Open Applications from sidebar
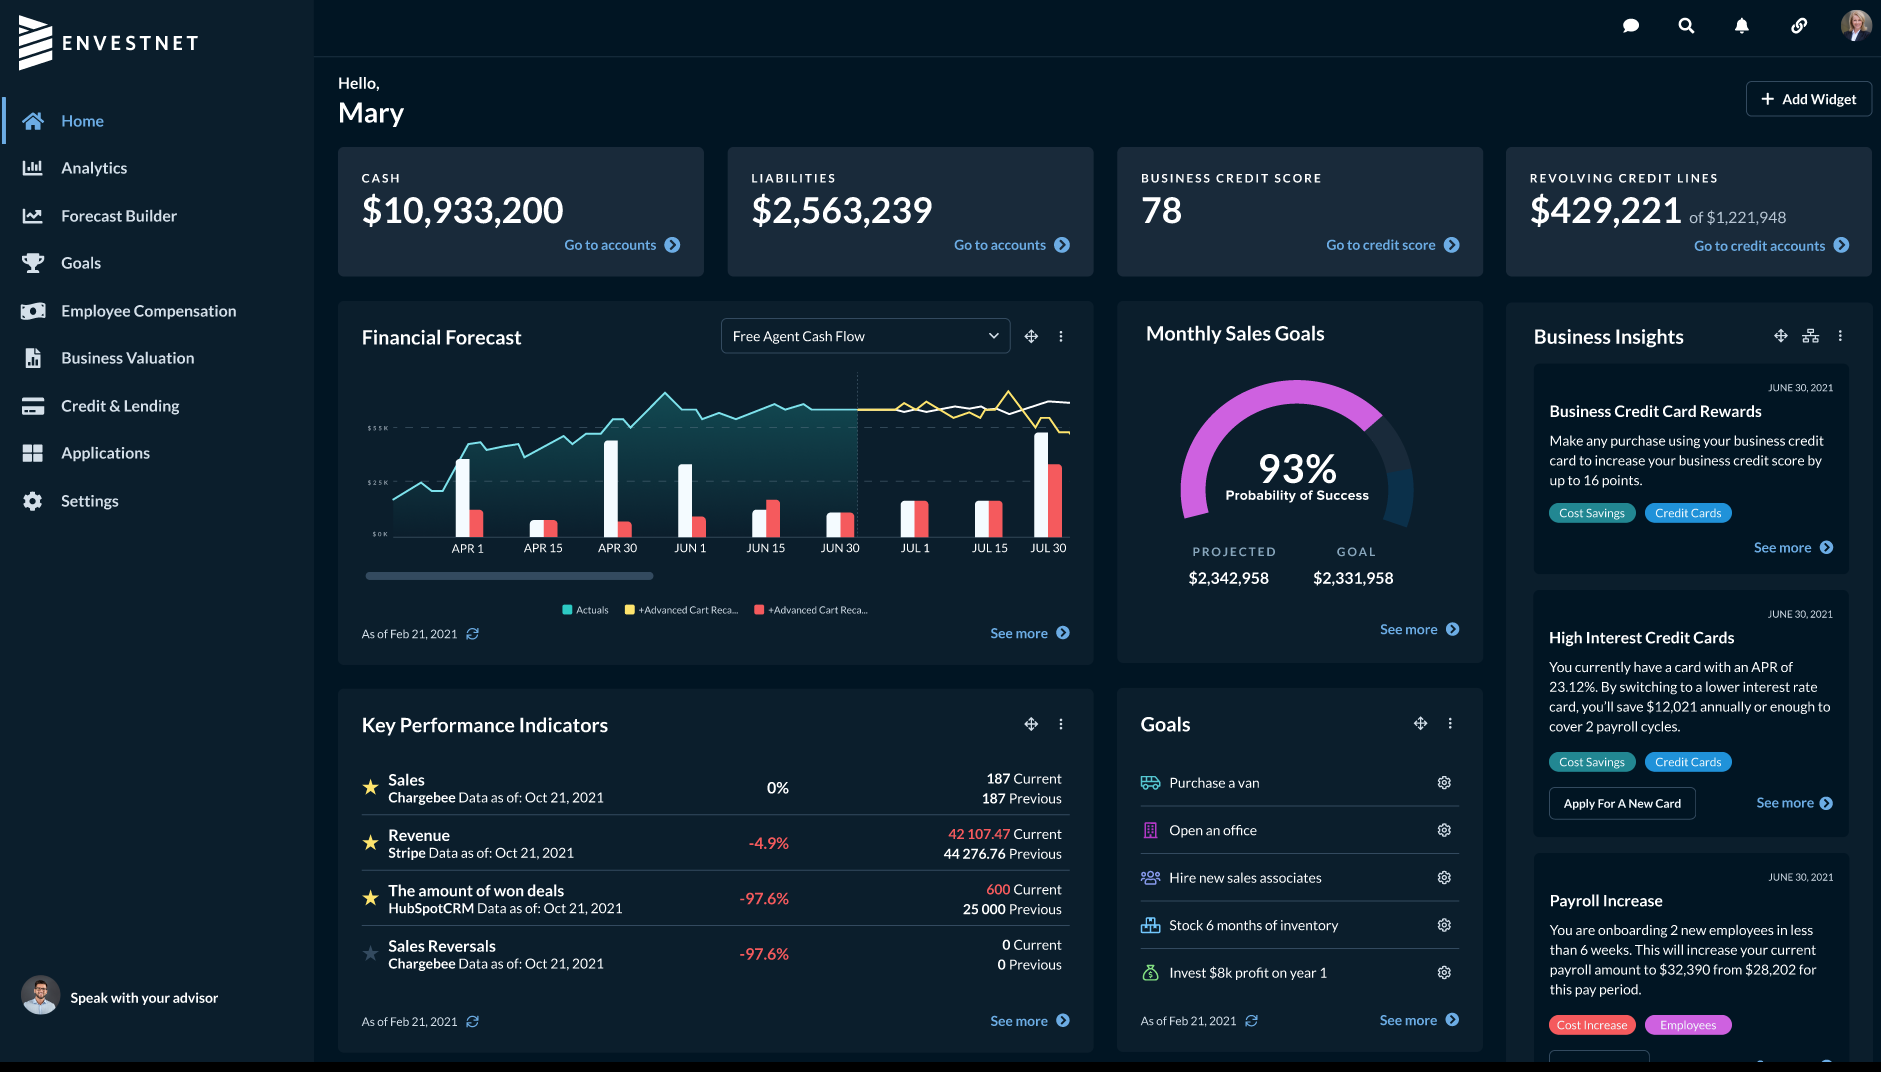Image resolution: width=1881 pixels, height=1072 pixels. 105,453
